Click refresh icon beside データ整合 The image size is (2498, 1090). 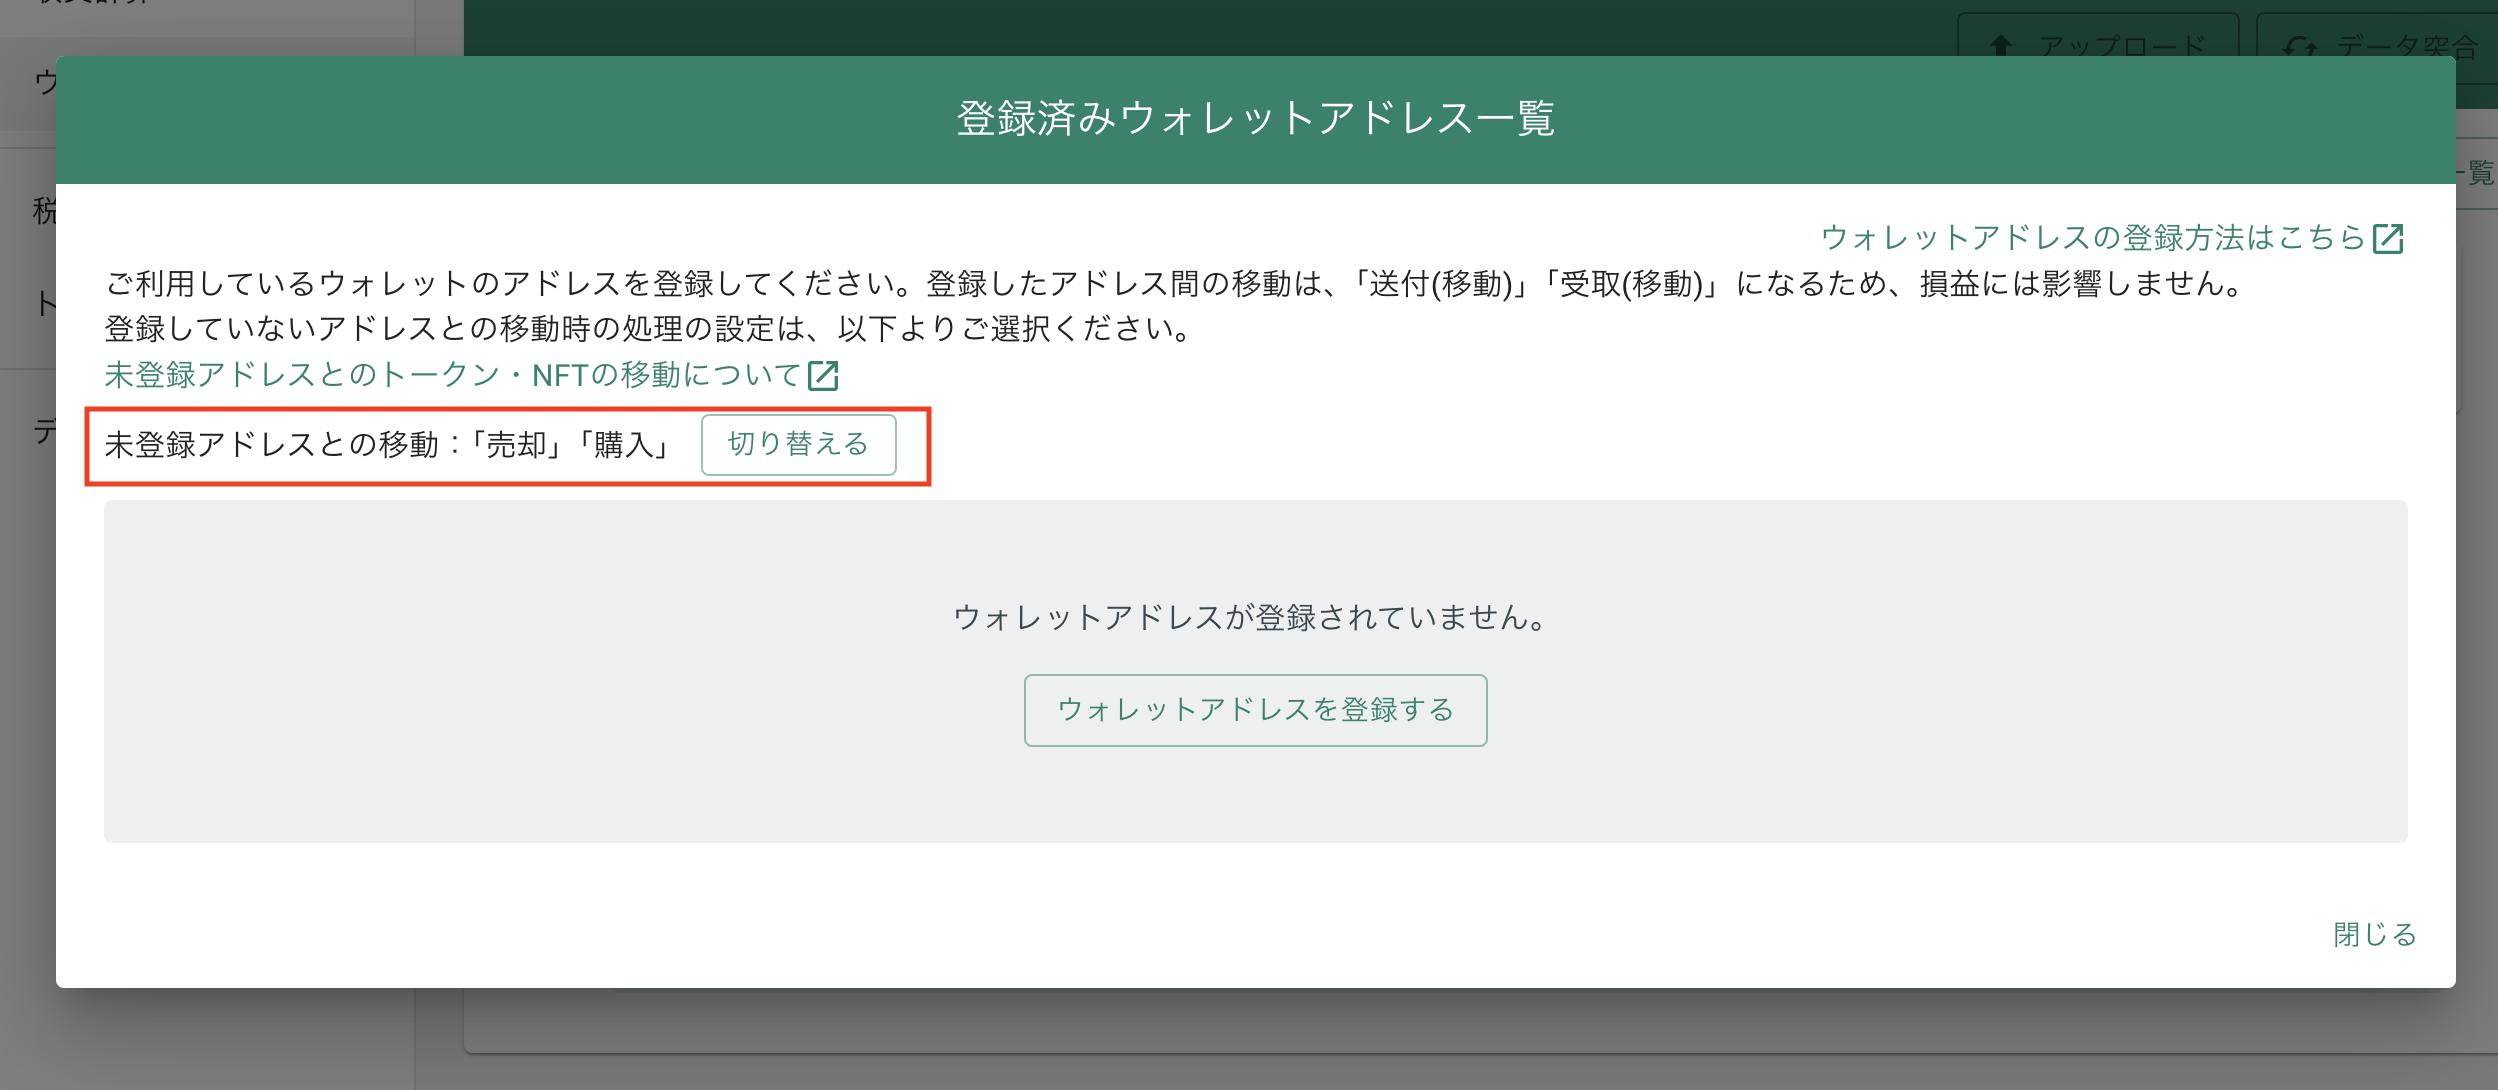(x=2300, y=47)
